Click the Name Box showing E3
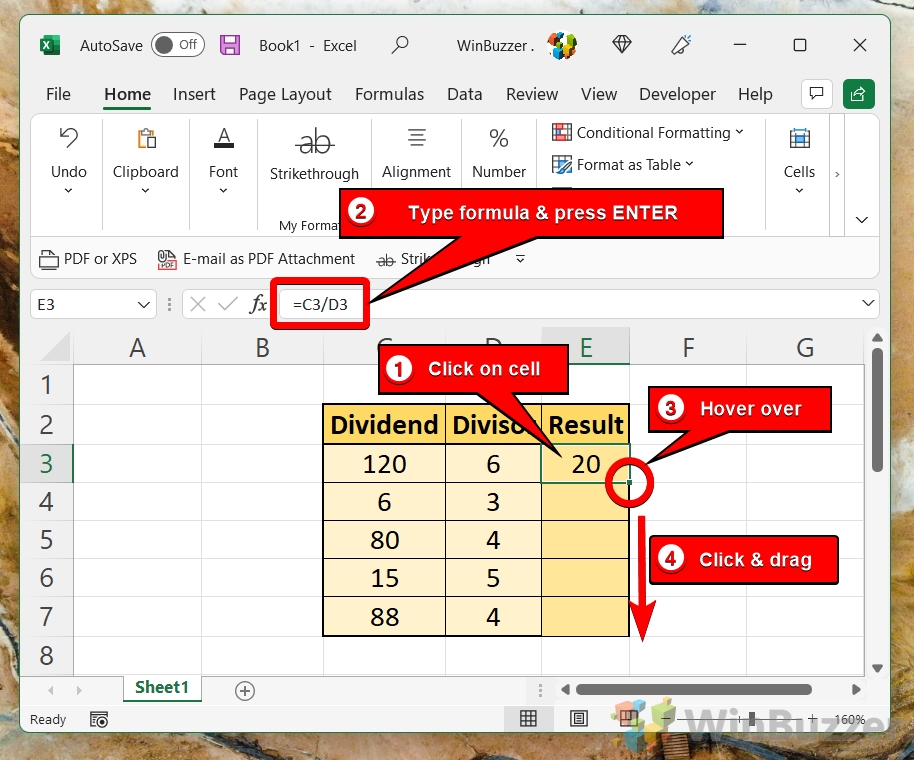The image size is (914, 760). [x=84, y=304]
